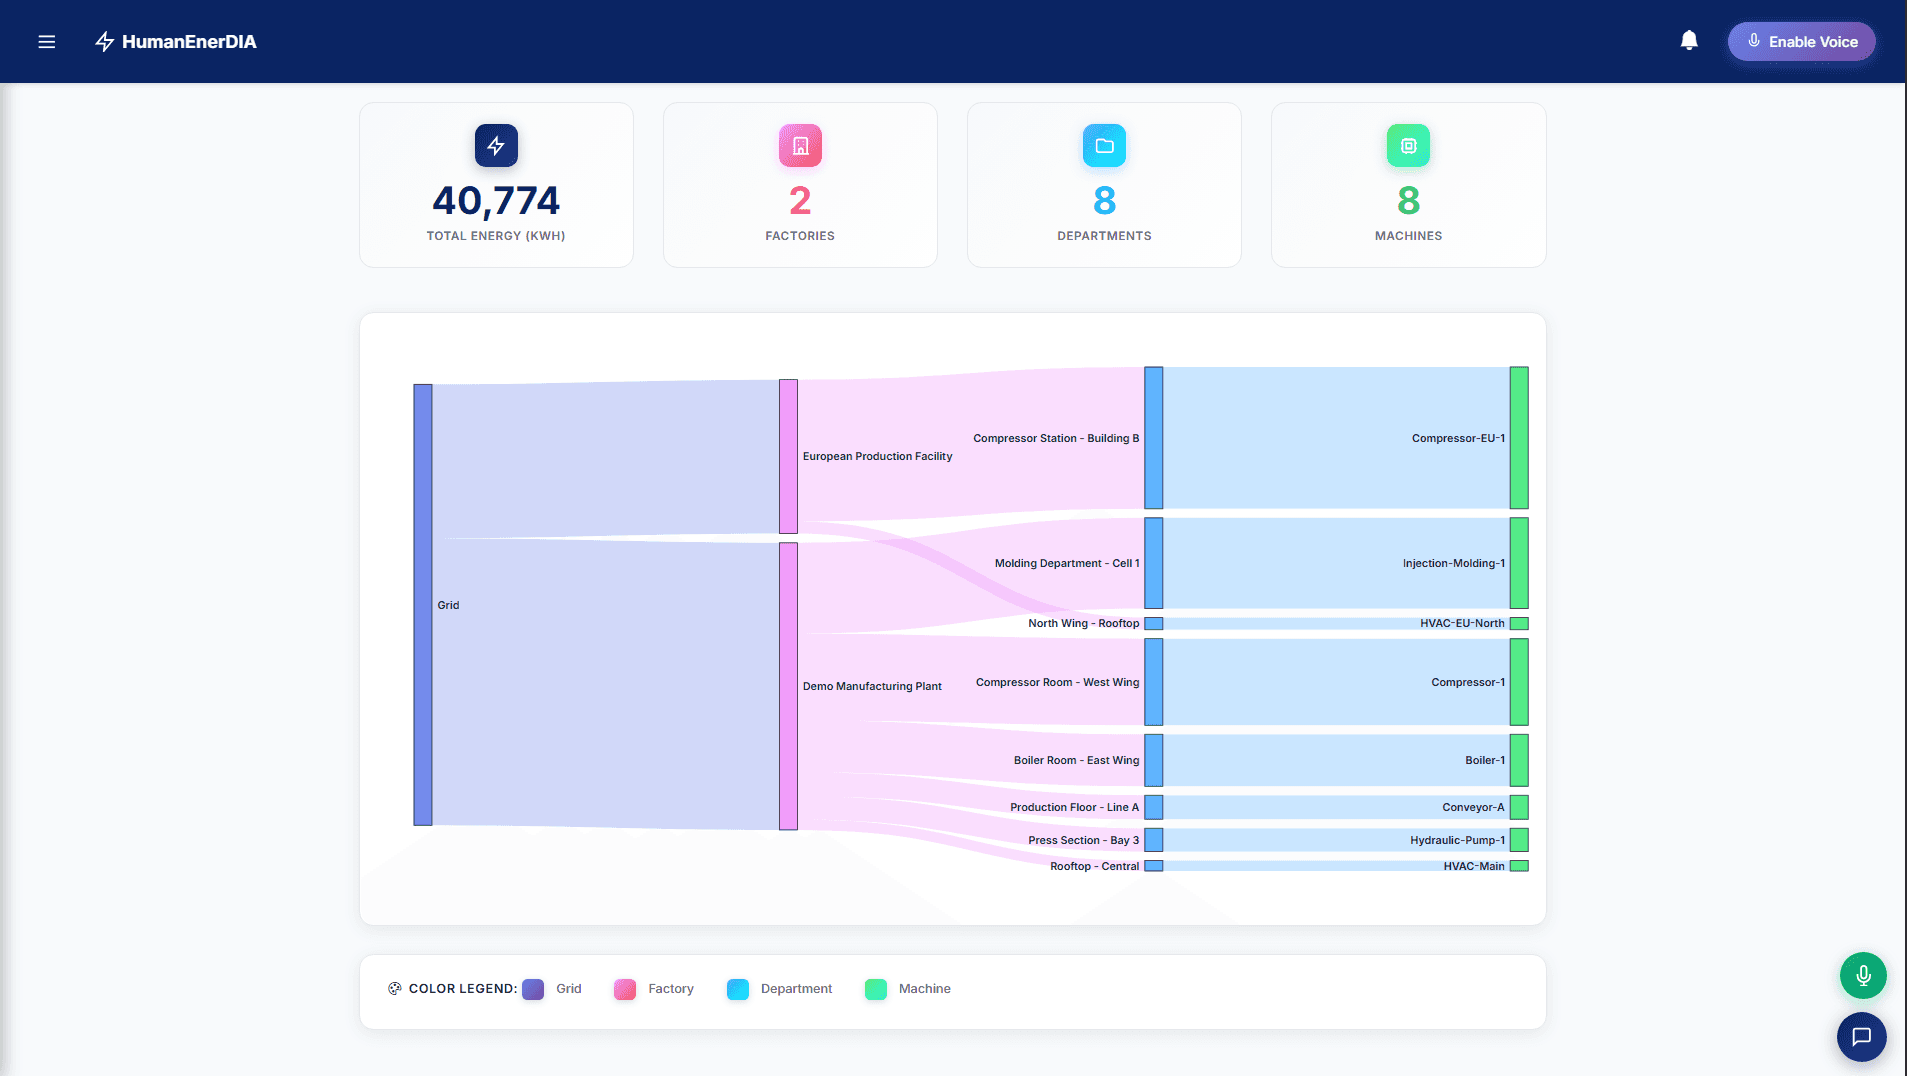
Task: Click the HumanEnerDIA lightning logo
Action: click(x=105, y=41)
